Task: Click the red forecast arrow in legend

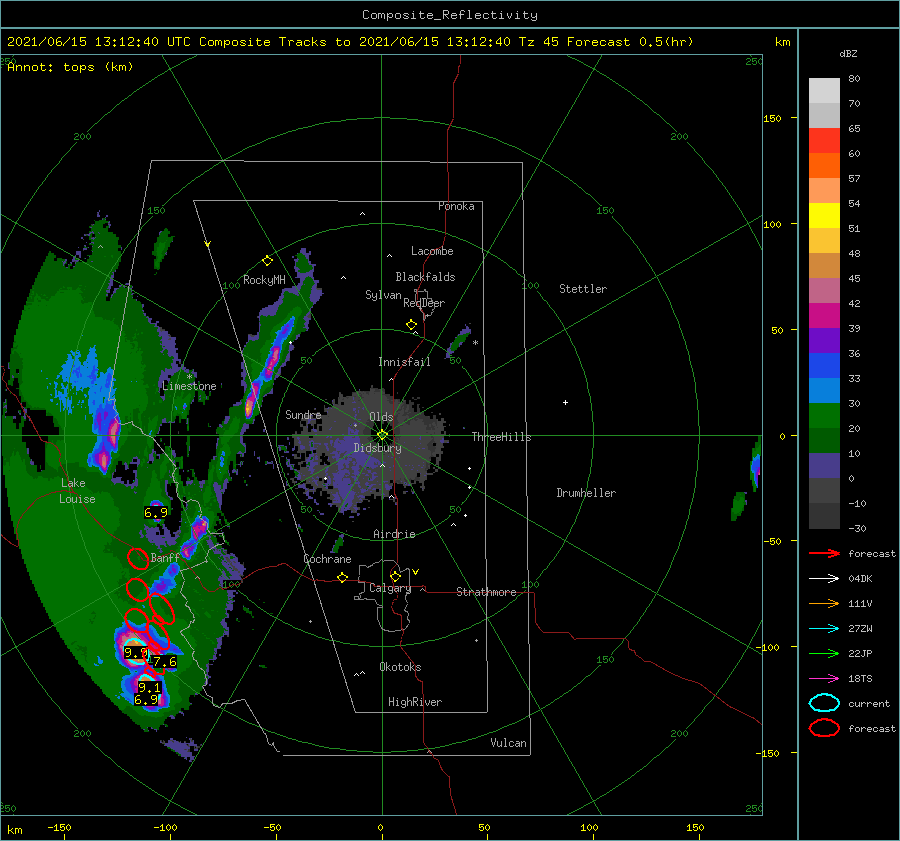Action: [x=824, y=553]
